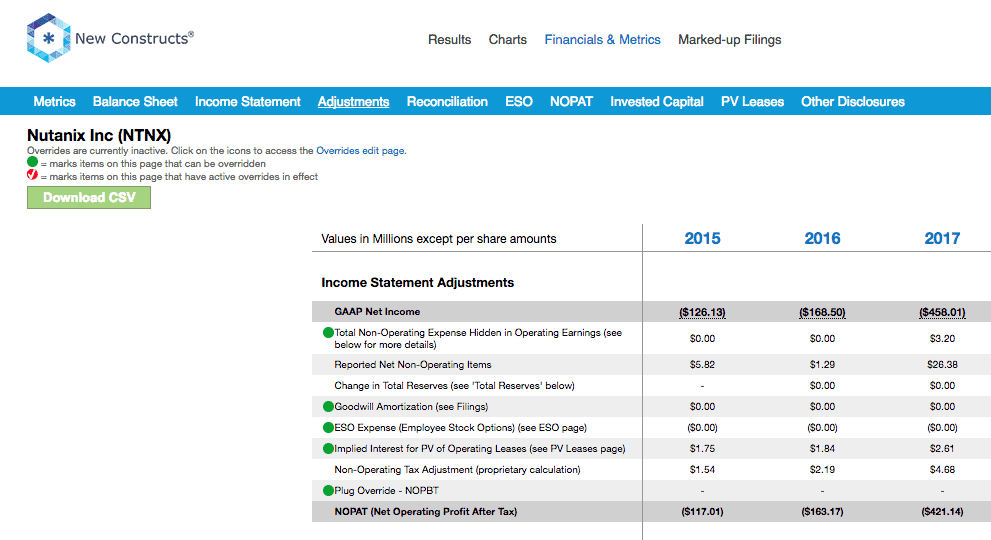
Task: Open Marked-up Filings
Action: click(729, 40)
